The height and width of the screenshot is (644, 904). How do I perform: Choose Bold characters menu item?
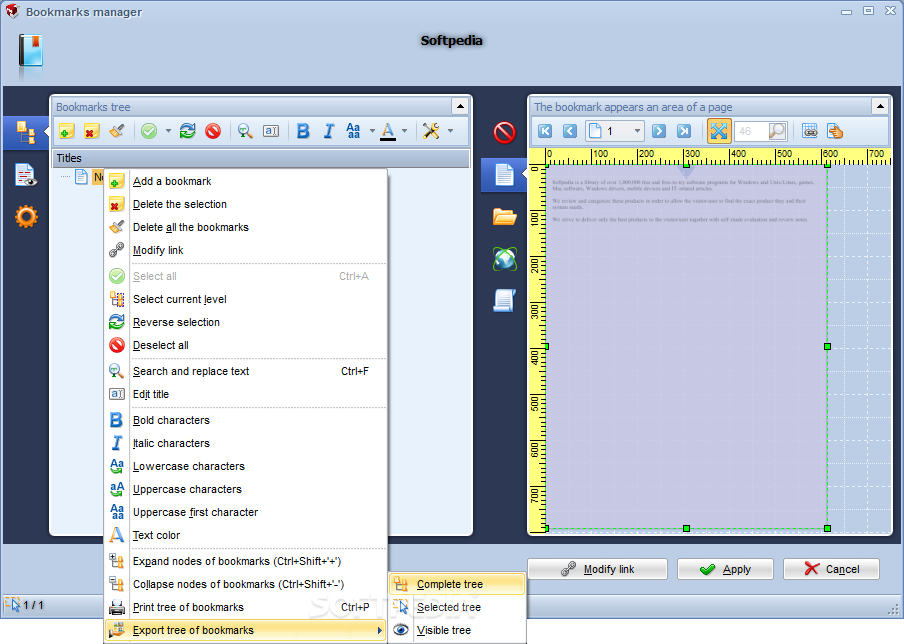246,420
